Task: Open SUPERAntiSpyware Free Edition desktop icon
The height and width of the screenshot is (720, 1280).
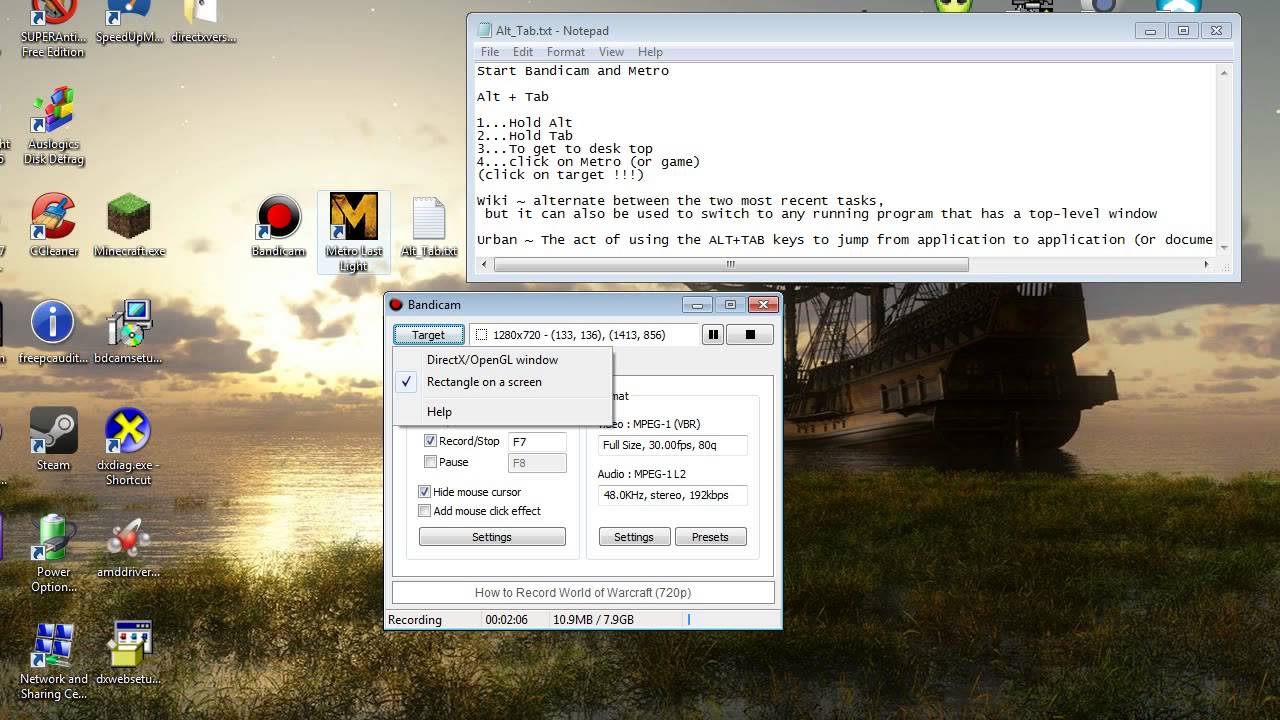Action: tap(53, 30)
